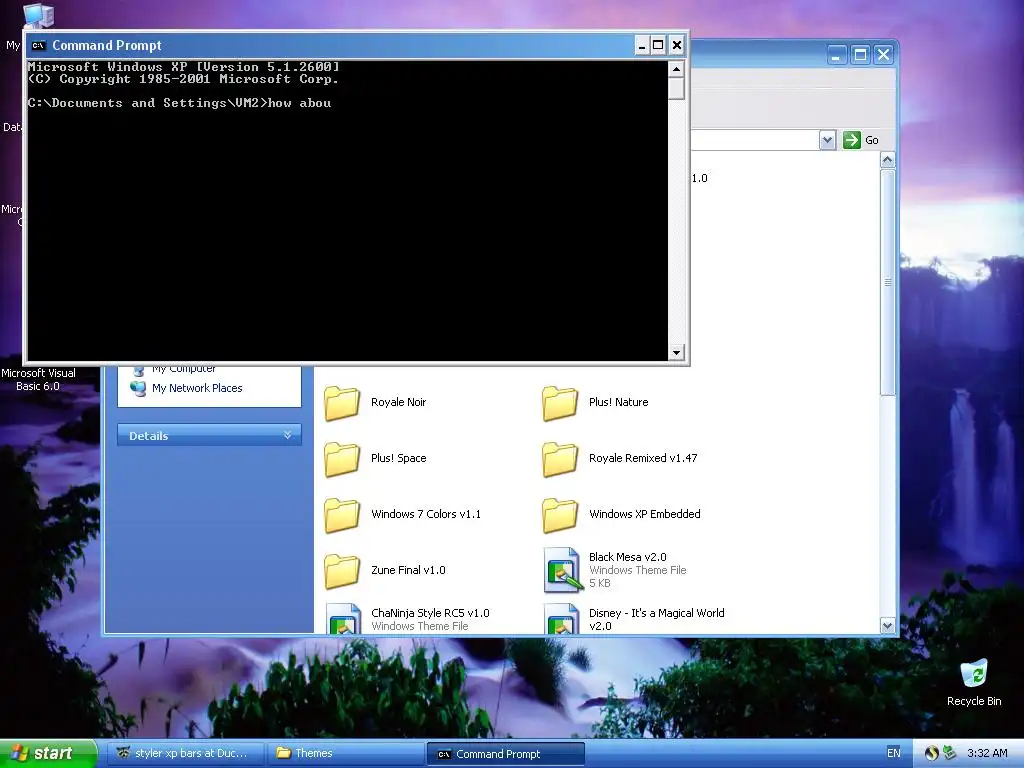The height and width of the screenshot is (768, 1024).
Task: Minimize the Command Prompt window
Action: tap(642, 45)
